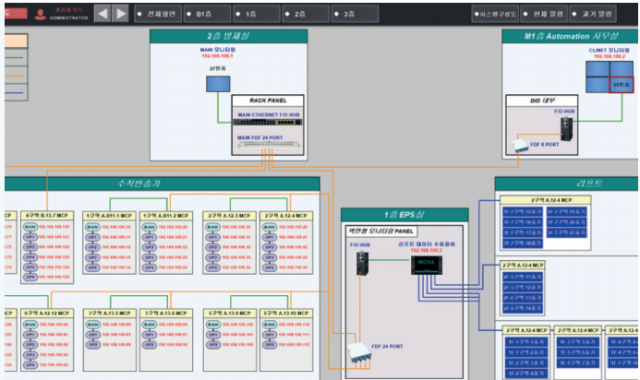
Task: Click the 리프트 section title bar
Action: pyautogui.click(x=567, y=184)
